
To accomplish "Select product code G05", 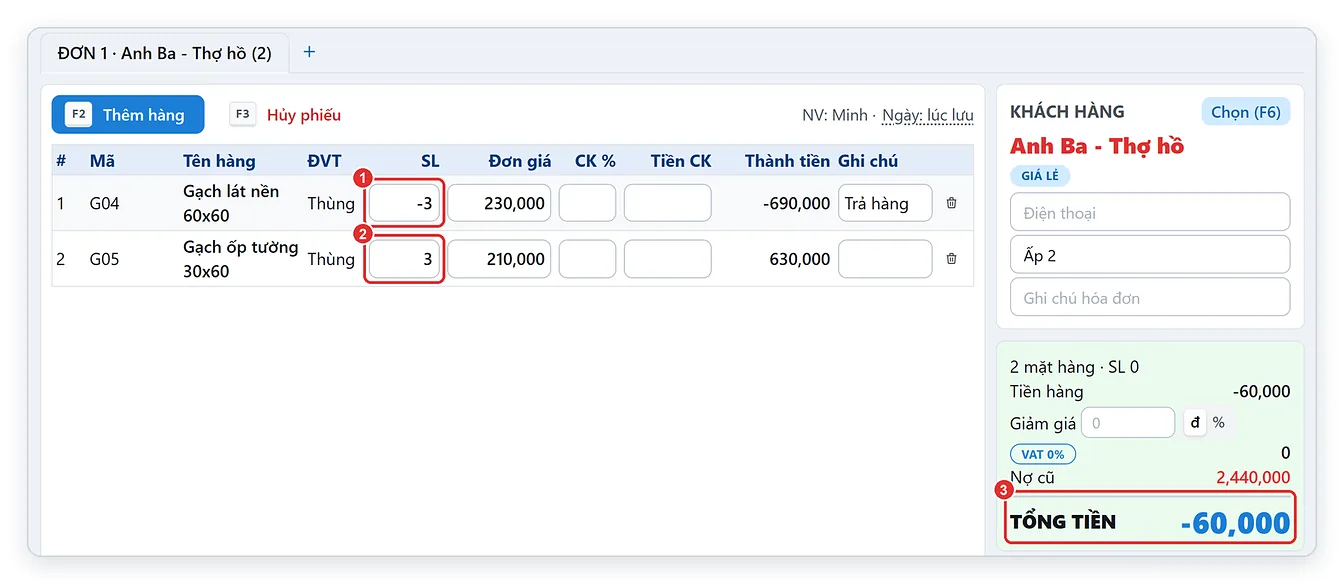I will pos(104,259).
